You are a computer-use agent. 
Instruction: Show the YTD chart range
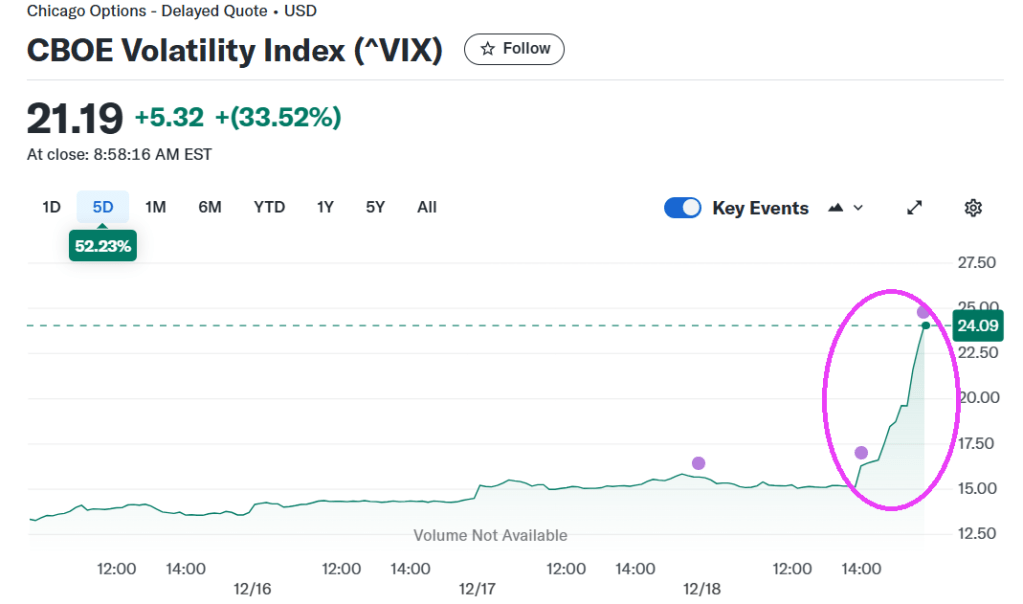point(269,207)
